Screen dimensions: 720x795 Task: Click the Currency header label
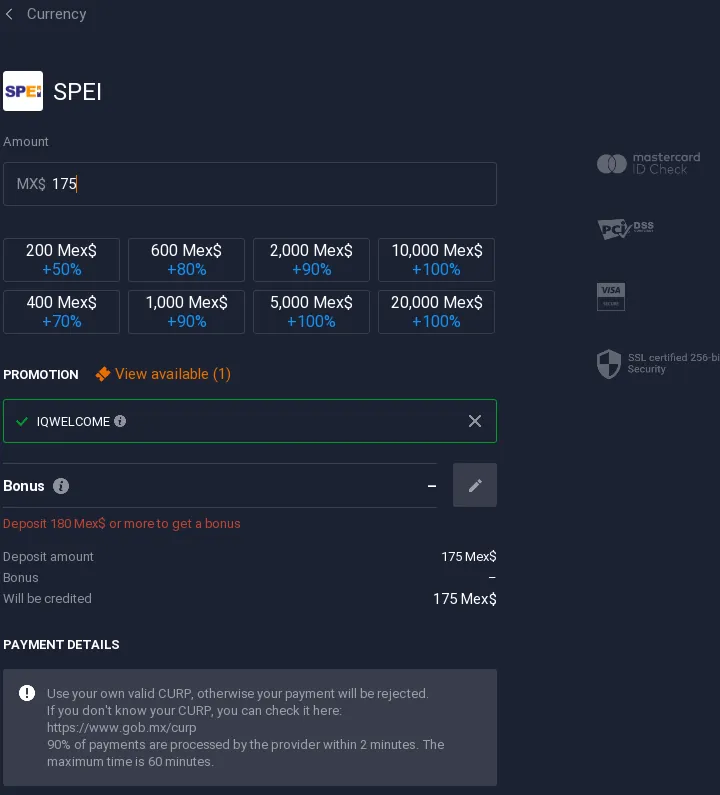pos(56,14)
